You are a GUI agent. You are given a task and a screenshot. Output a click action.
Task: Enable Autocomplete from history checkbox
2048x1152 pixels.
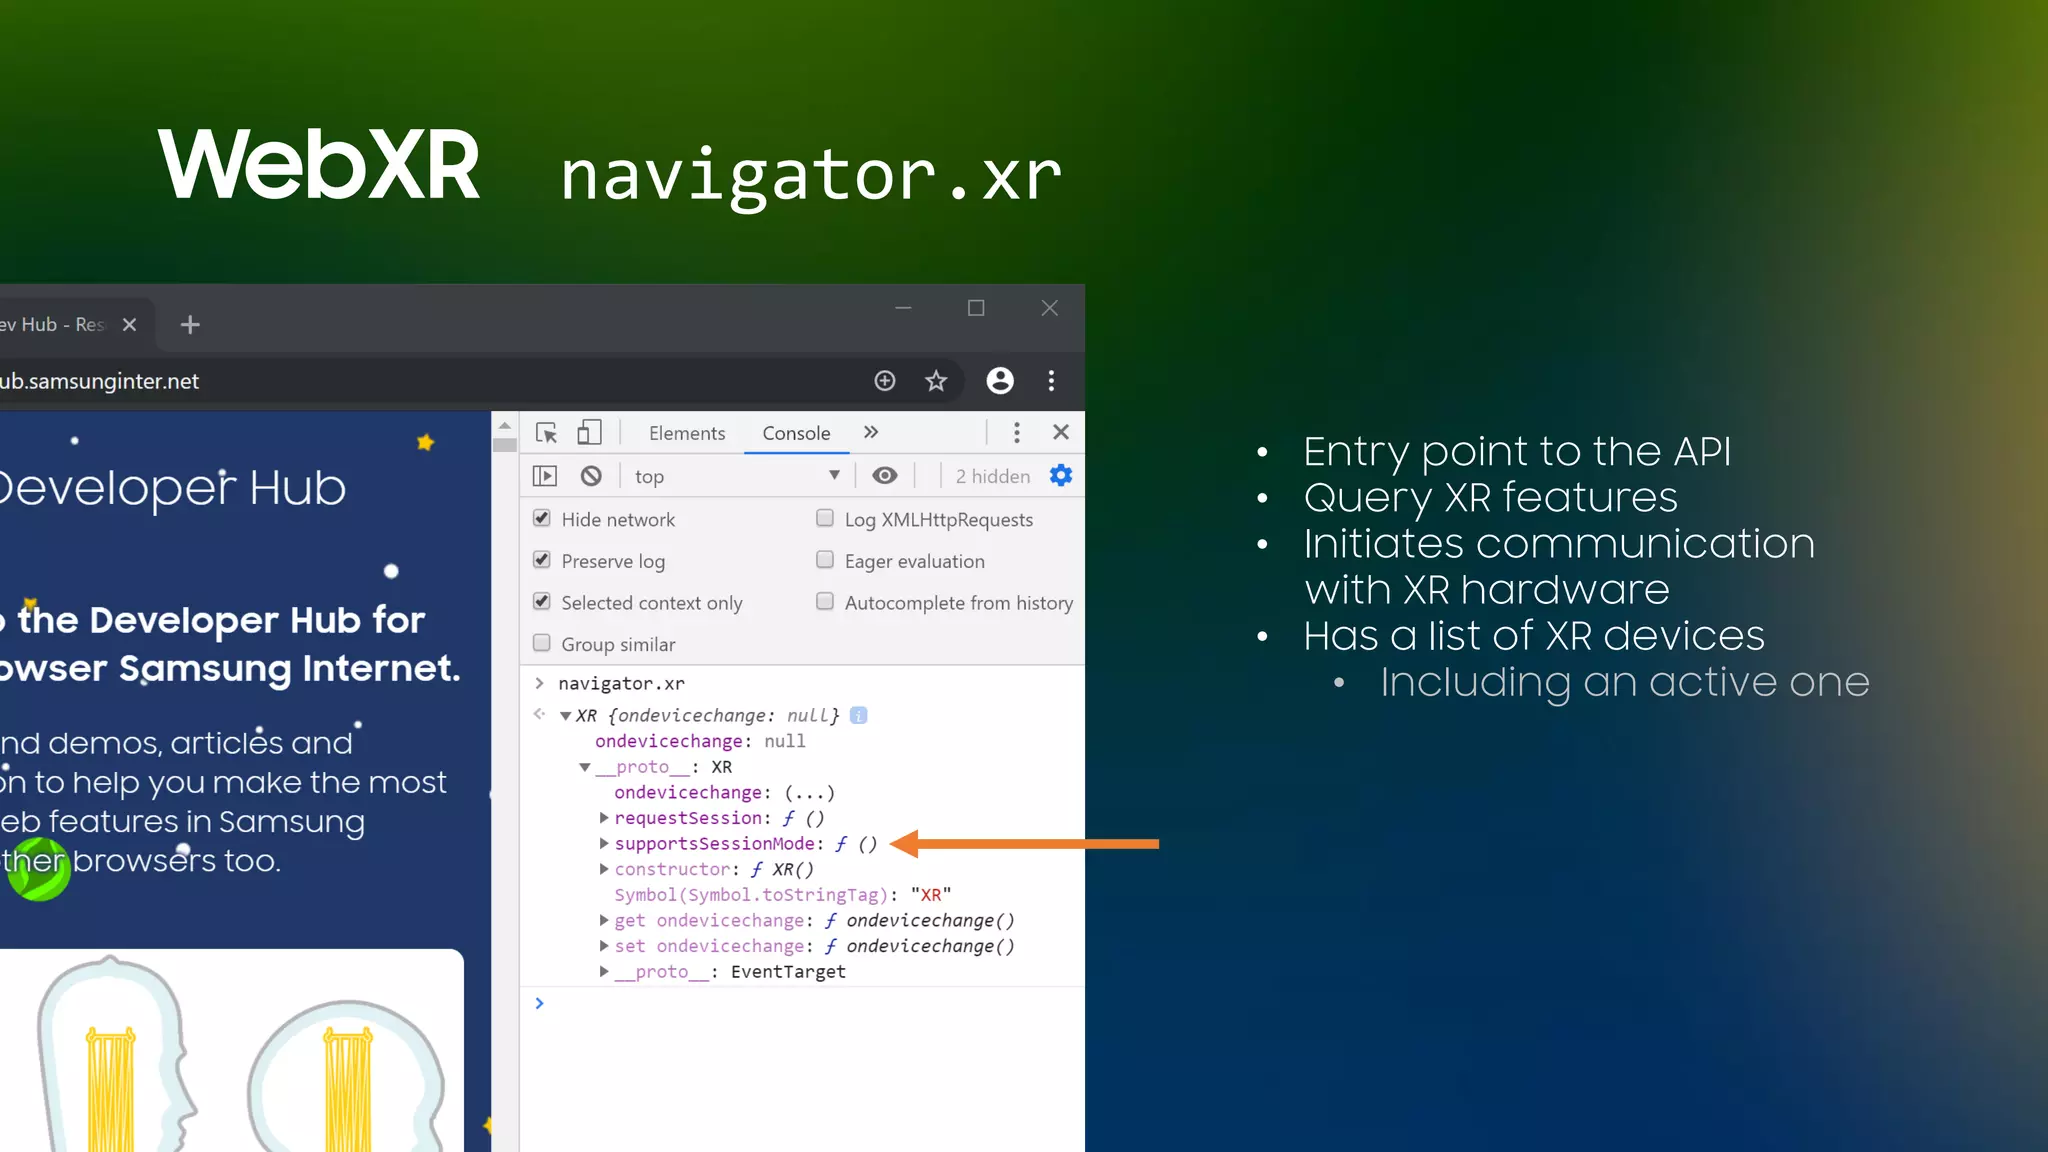pyautogui.click(x=825, y=602)
